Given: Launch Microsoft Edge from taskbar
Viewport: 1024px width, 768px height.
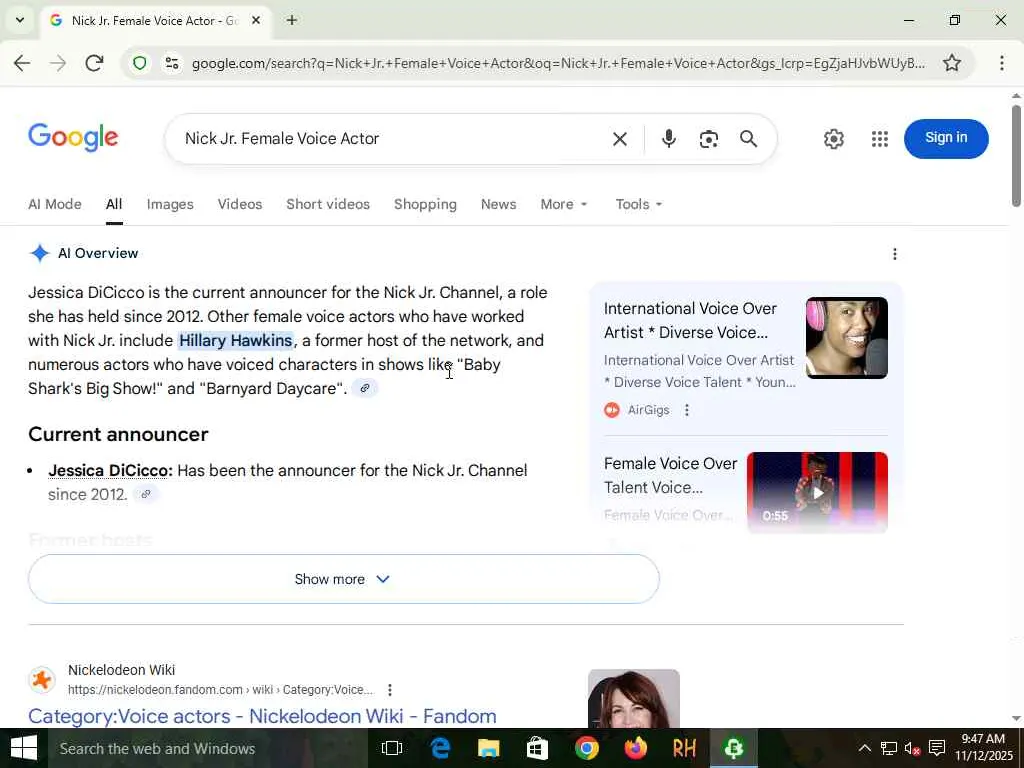Looking at the screenshot, I should click(441, 748).
